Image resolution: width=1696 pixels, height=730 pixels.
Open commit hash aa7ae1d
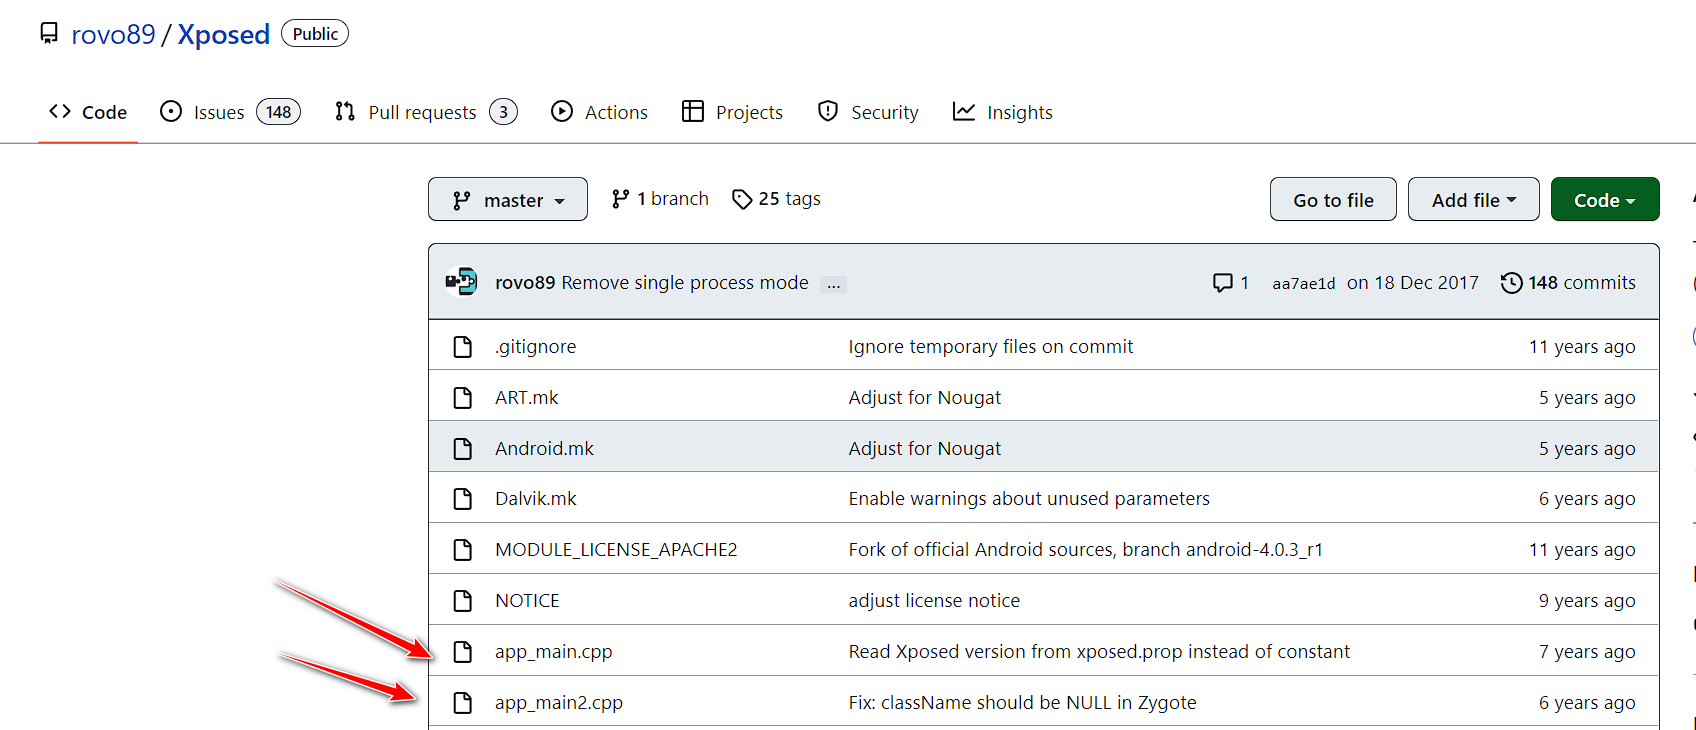(x=1303, y=284)
